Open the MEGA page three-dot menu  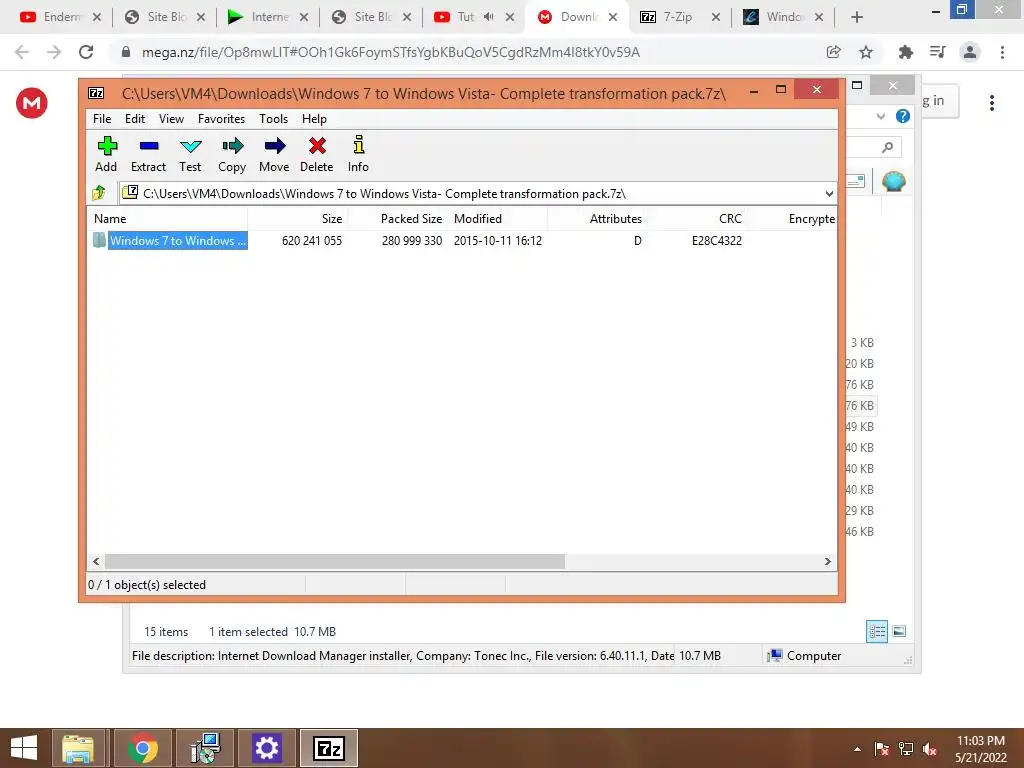tap(991, 103)
